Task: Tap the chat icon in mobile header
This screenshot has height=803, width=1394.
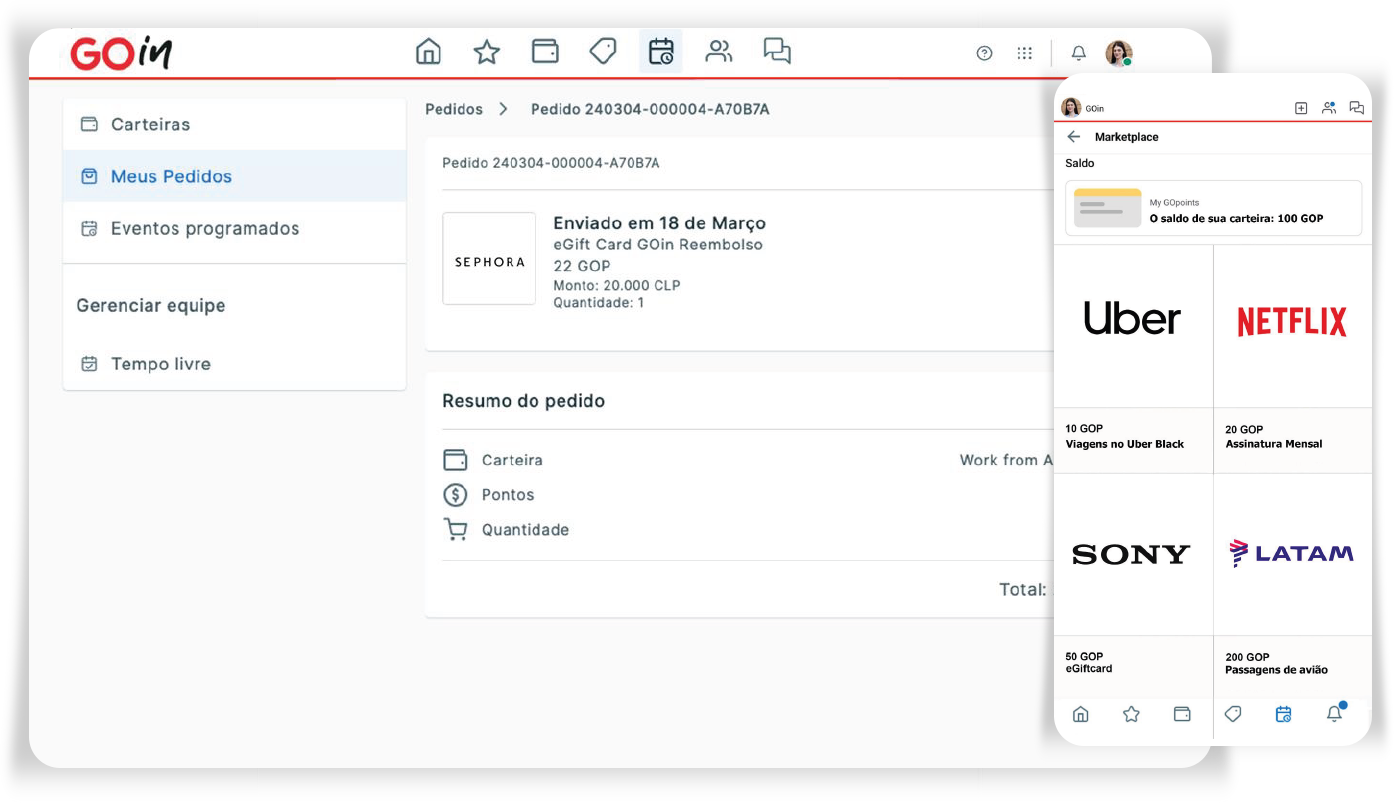Action: point(1356,108)
